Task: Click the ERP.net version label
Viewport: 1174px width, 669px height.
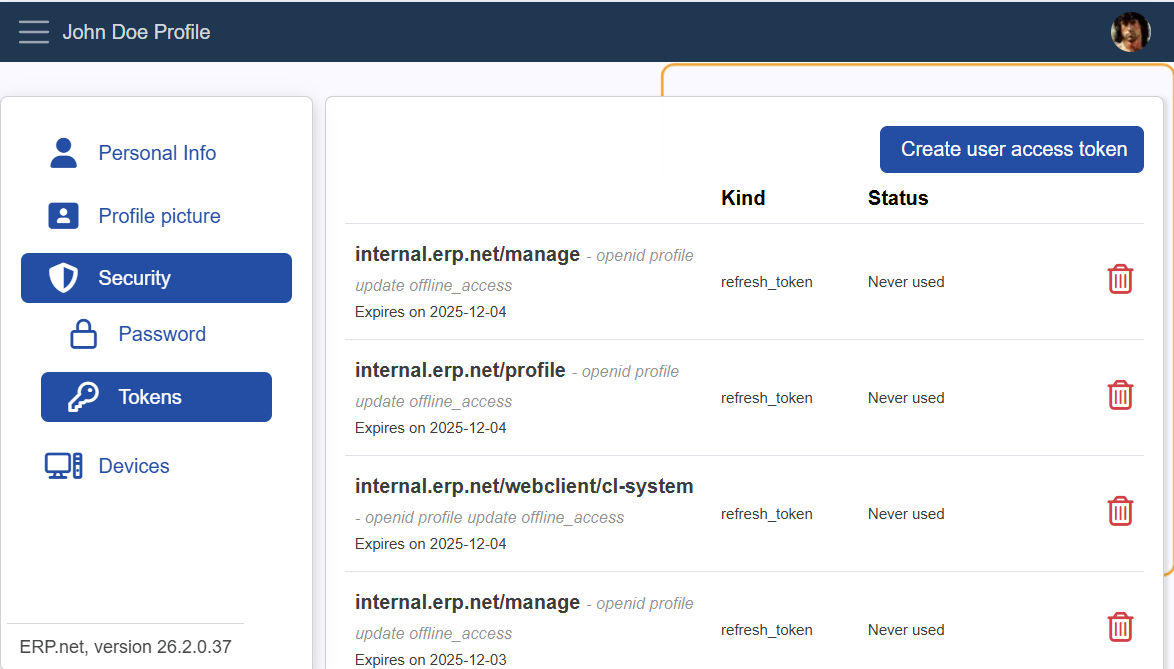Action: (x=125, y=646)
